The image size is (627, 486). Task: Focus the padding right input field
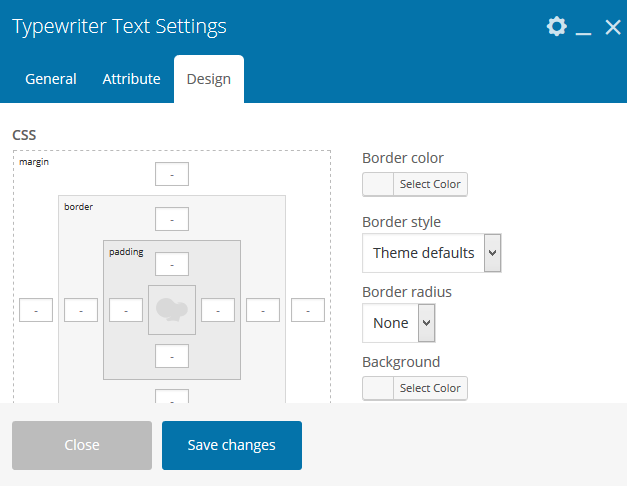(218, 310)
